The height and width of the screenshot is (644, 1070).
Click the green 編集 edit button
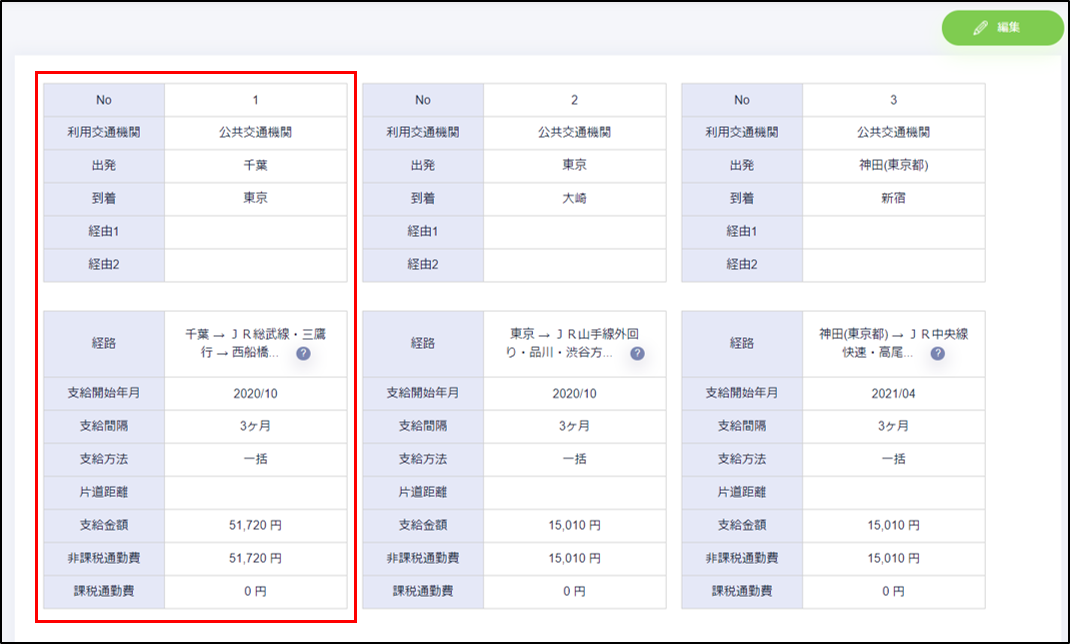pyautogui.click(x=1002, y=28)
